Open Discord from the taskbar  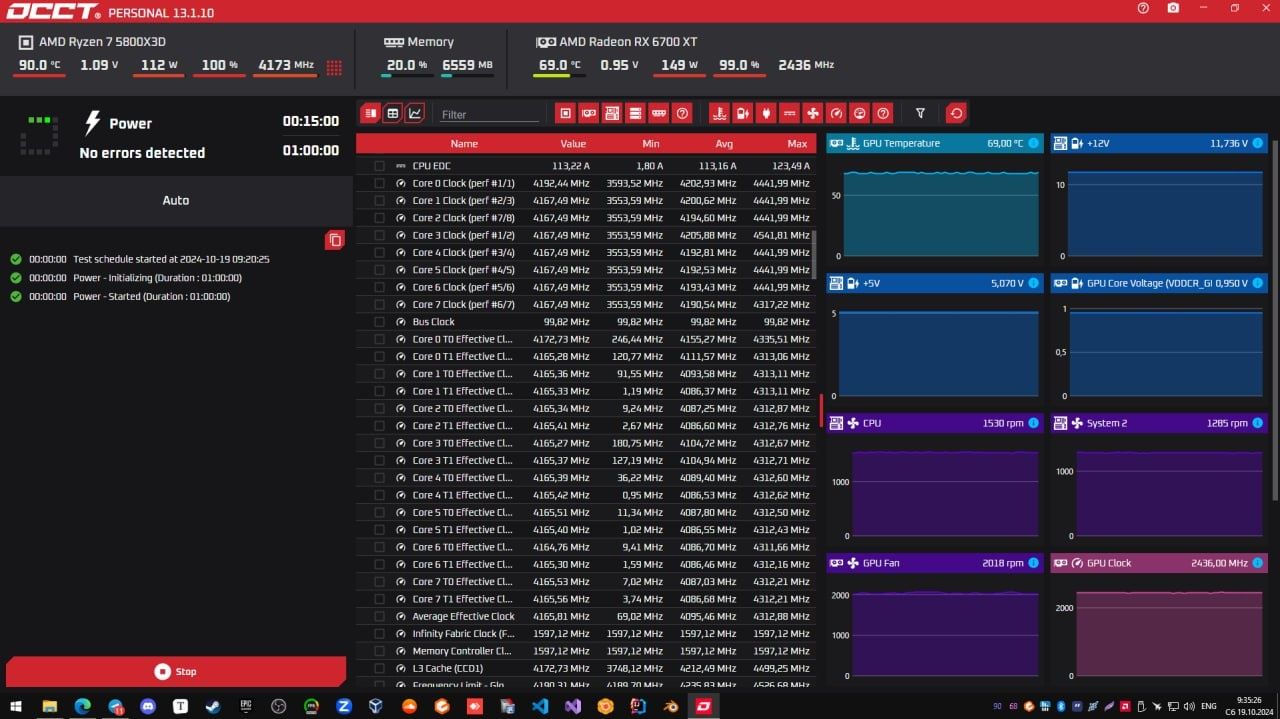coord(148,706)
